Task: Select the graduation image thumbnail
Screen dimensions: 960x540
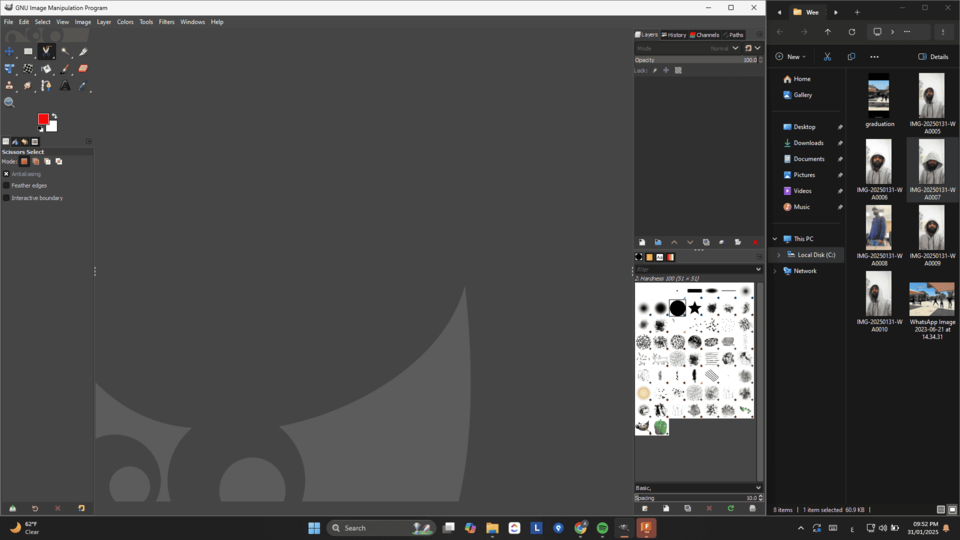Action: pos(879,96)
